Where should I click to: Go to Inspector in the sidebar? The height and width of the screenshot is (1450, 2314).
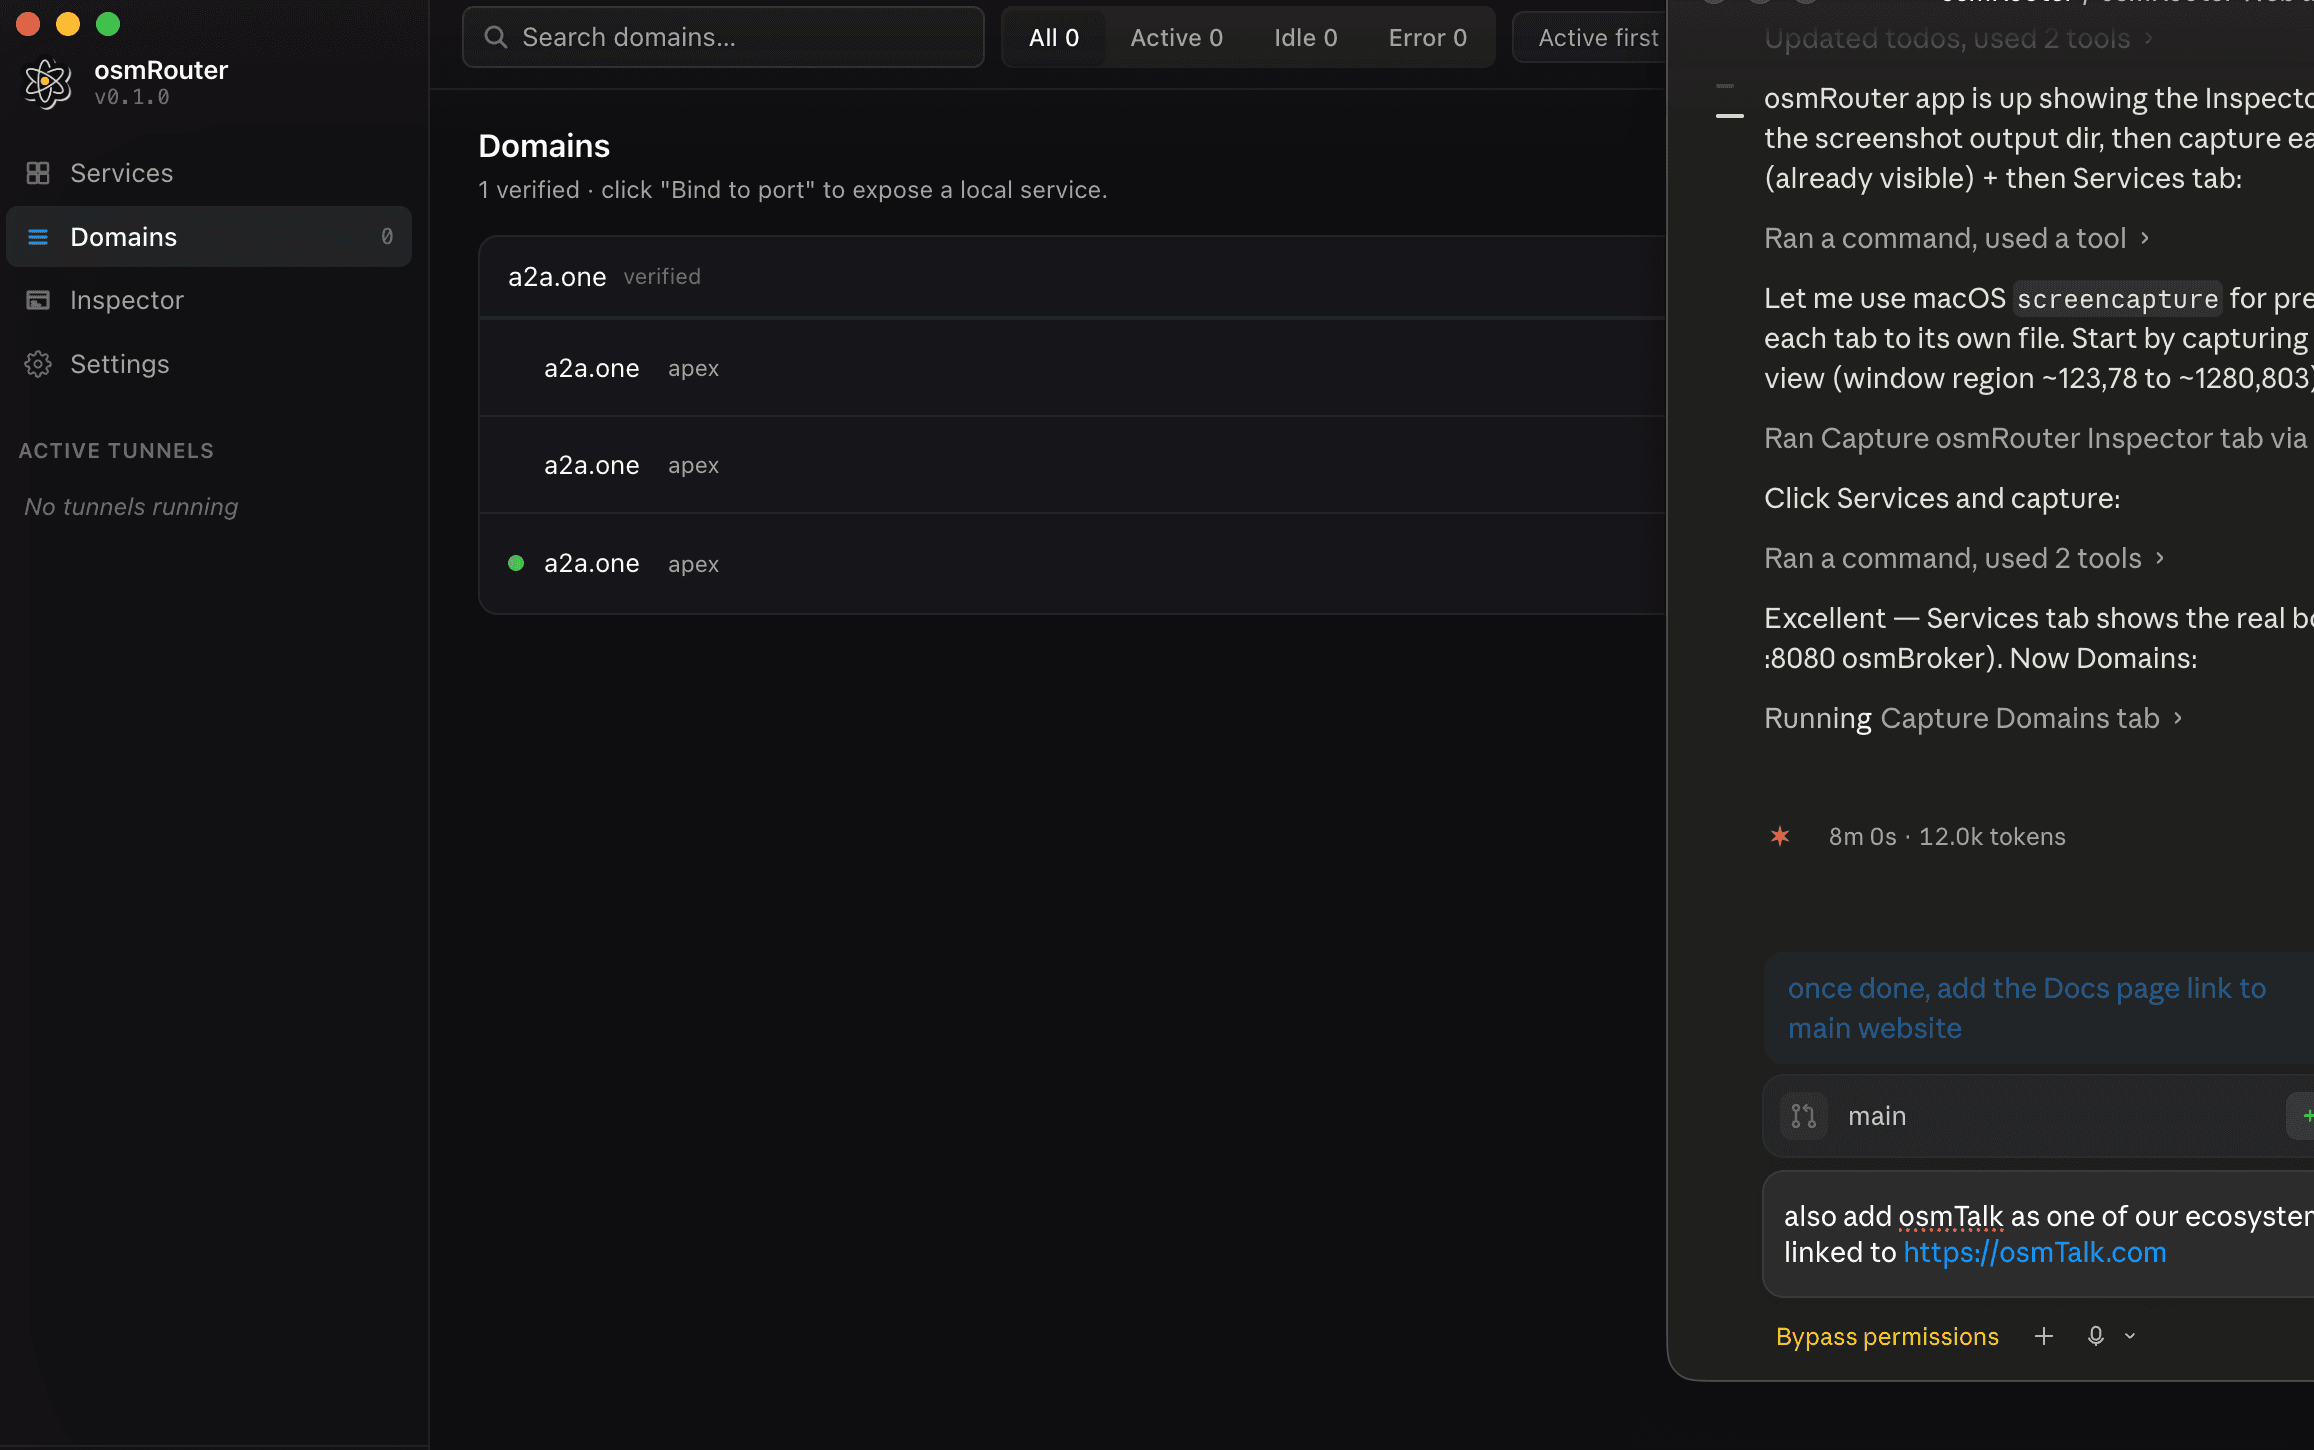tap(208, 300)
